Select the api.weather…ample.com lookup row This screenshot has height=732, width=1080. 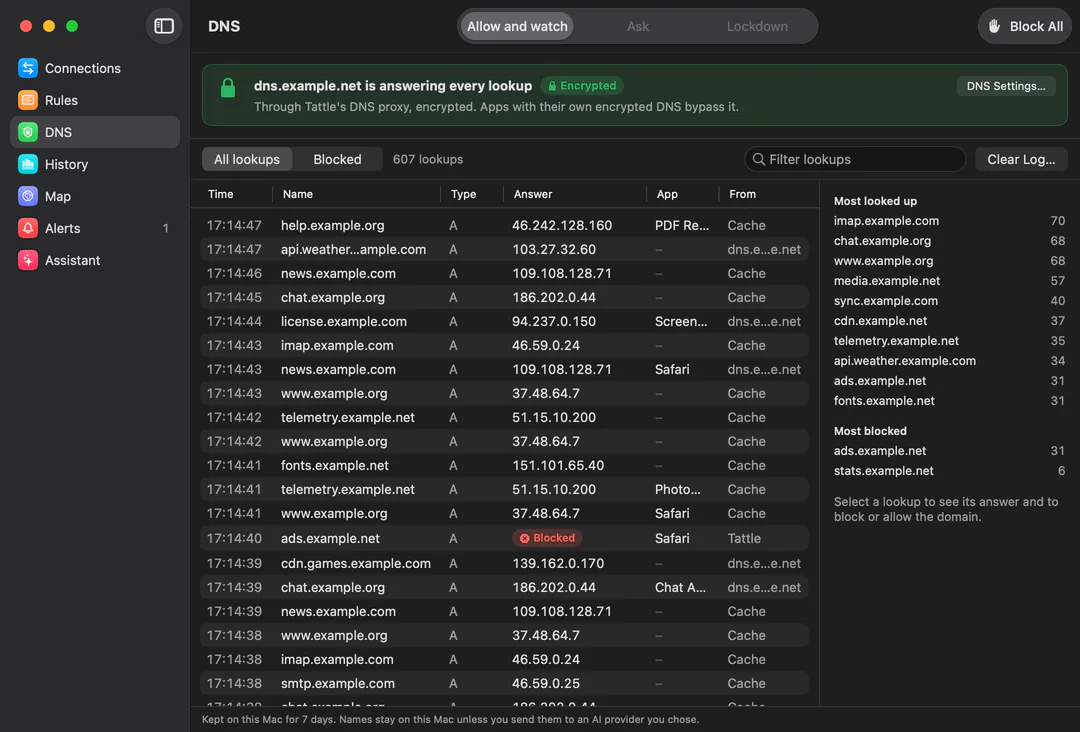tap(504, 249)
